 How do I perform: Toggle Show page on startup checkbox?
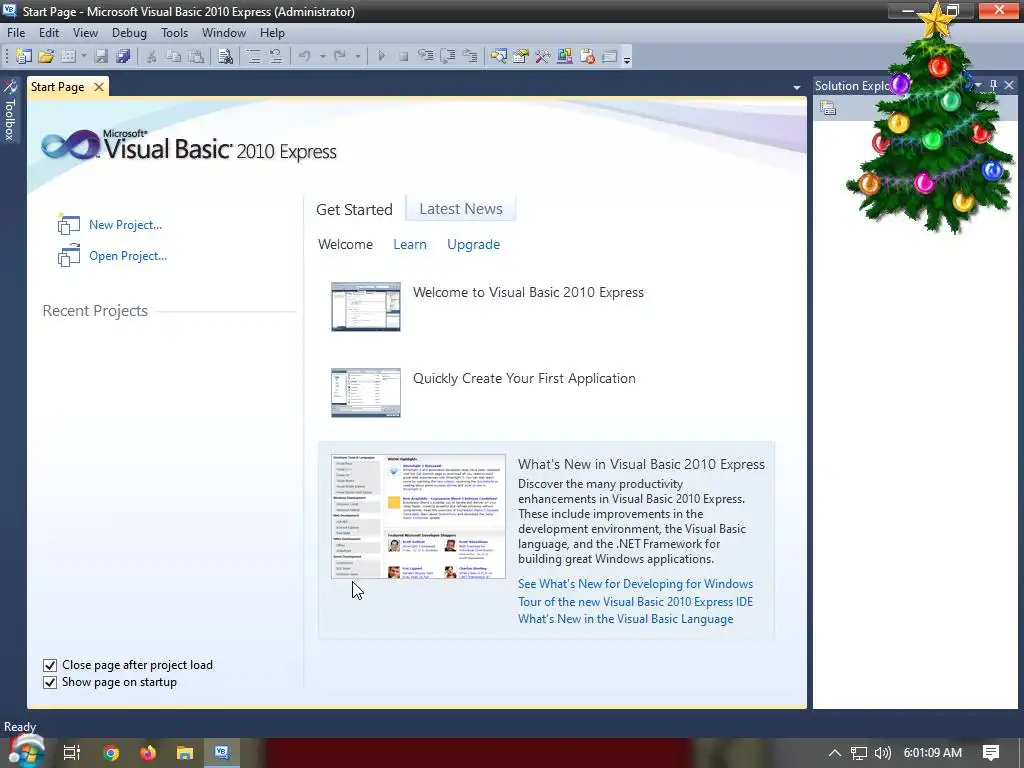(50, 682)
